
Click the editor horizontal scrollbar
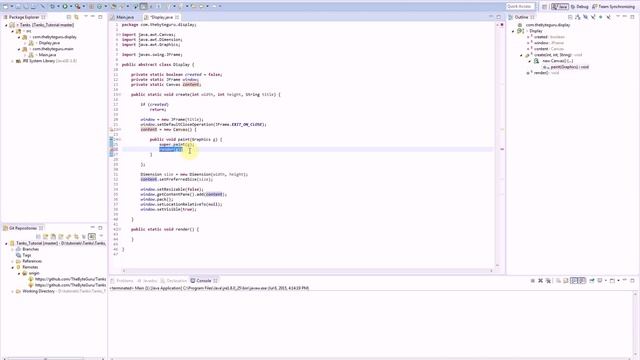(308, 270)
